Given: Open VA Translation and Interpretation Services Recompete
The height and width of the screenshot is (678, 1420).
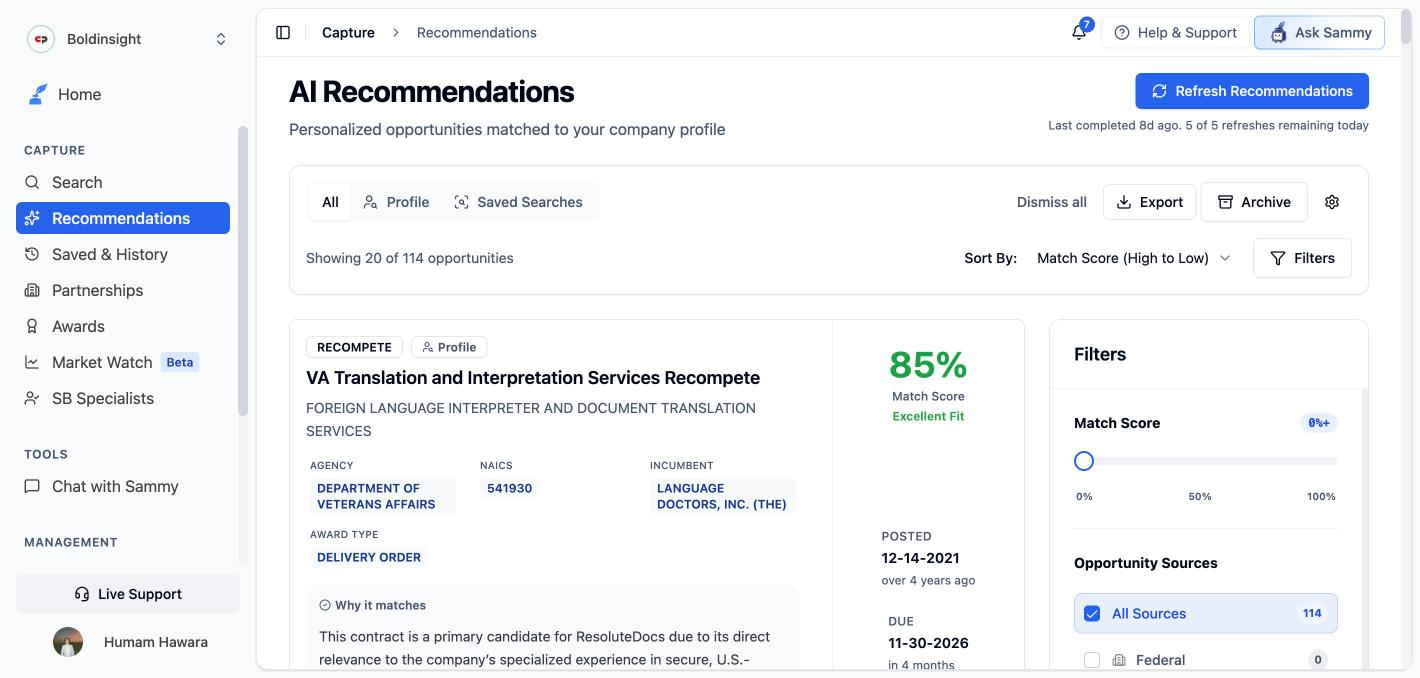Looking at the screenshot, I should (533, 378).
